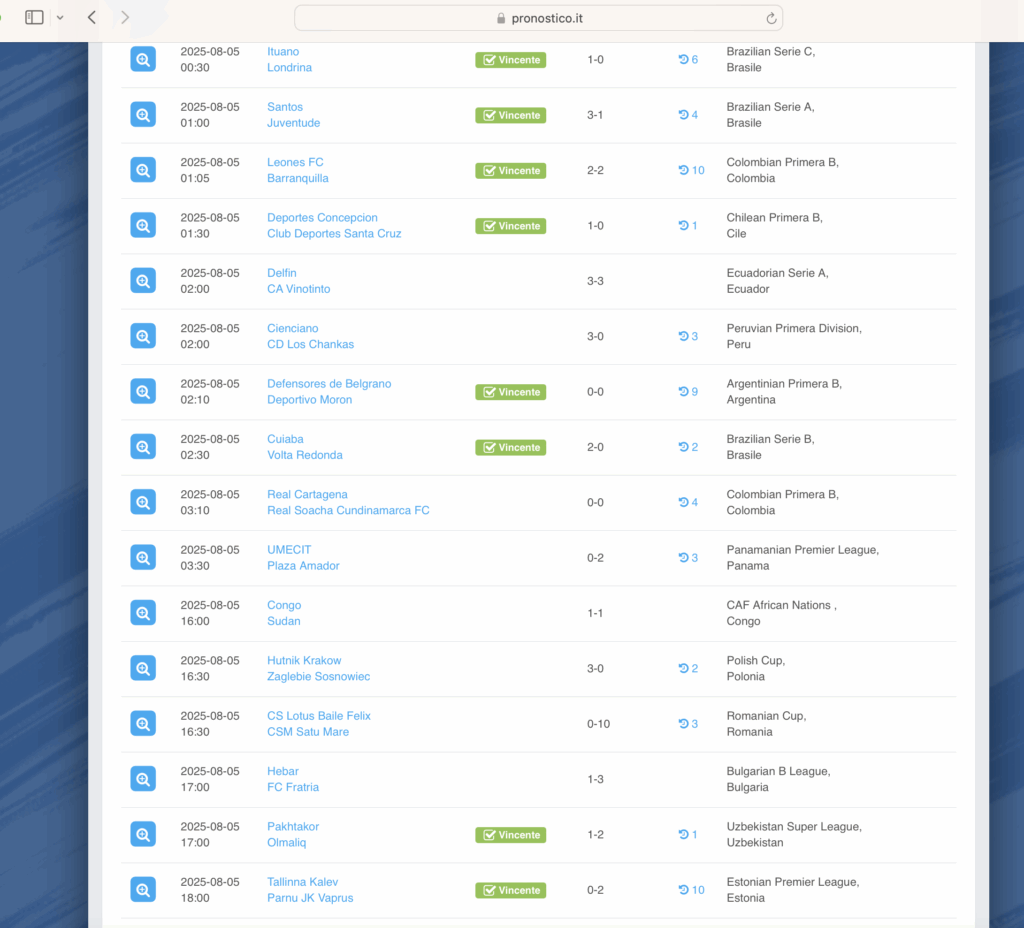The height and width of the screenshot is (928, 1024).
Task: Open magnifier icon for Pakhtakor match
Action: [x=142, y=835]
